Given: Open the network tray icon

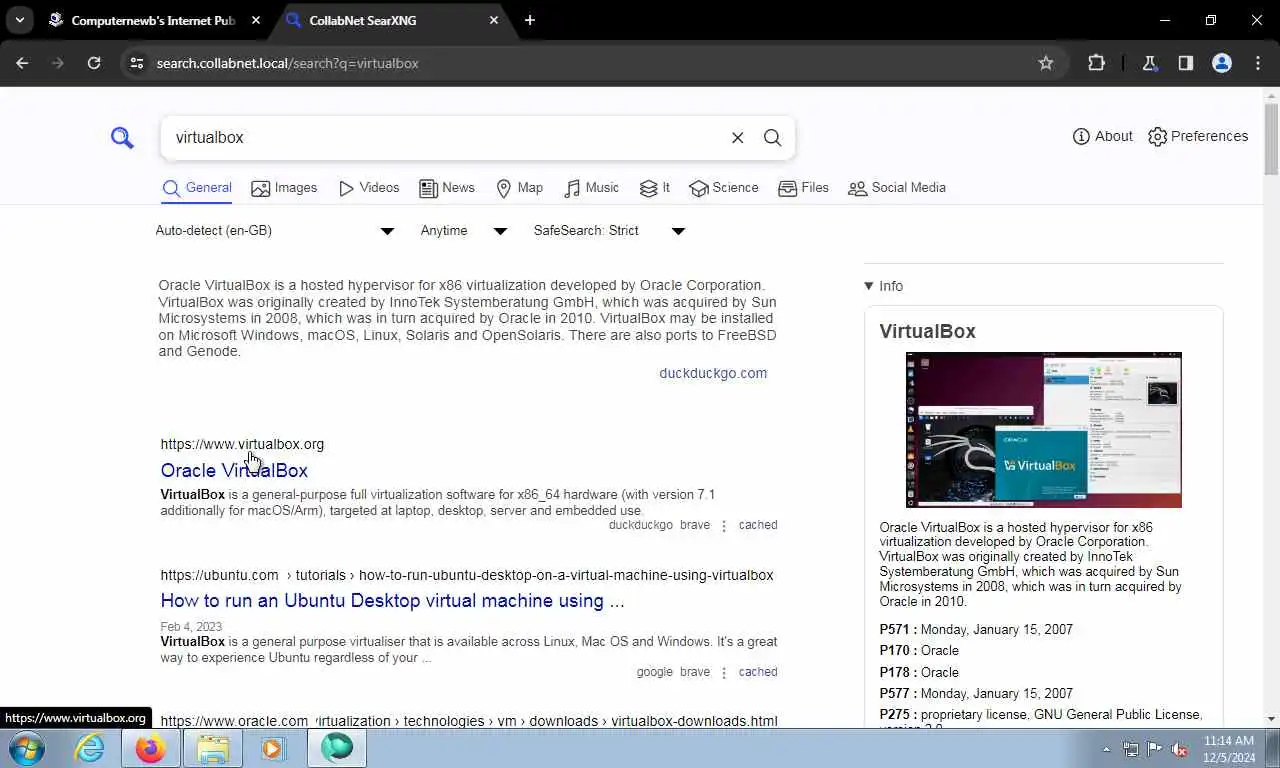Looking at the screenshot, I should coord(1131,749).
